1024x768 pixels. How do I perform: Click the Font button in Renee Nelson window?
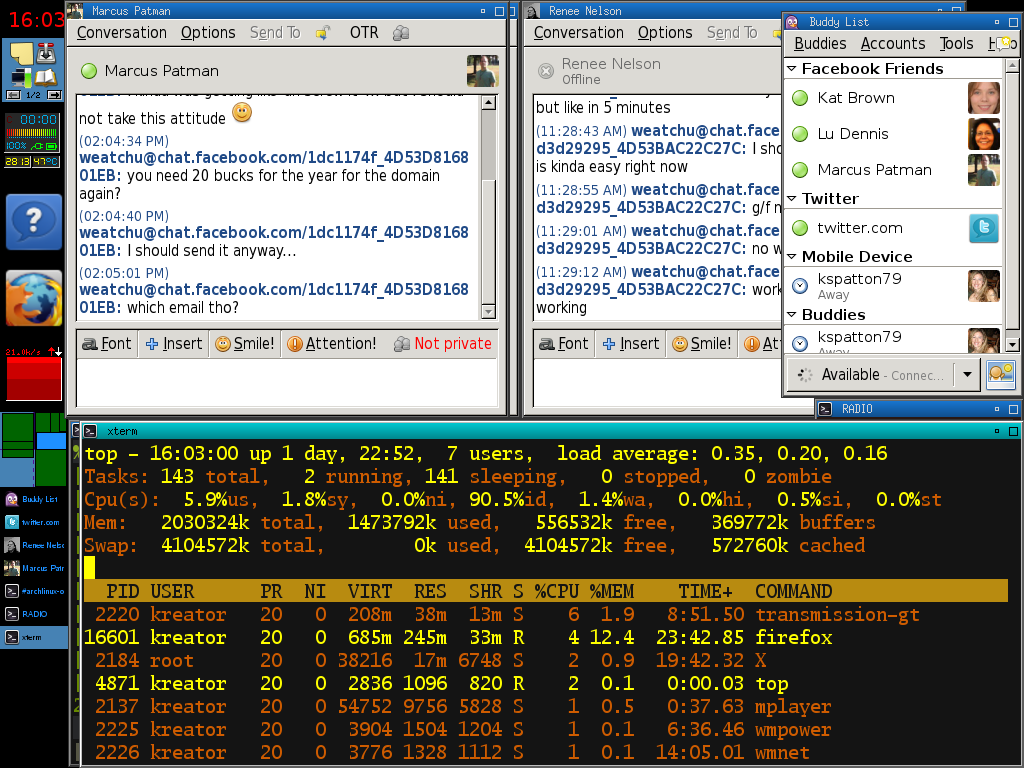[x=564, y=344]
